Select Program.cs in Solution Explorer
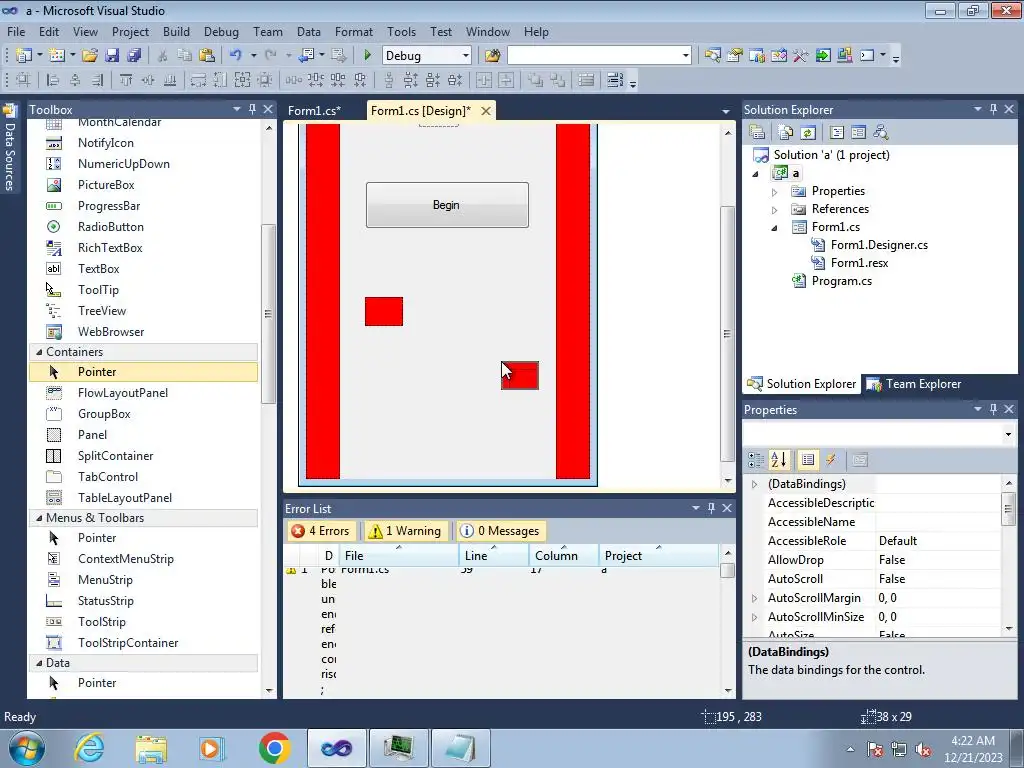 (x=841, y=281)
